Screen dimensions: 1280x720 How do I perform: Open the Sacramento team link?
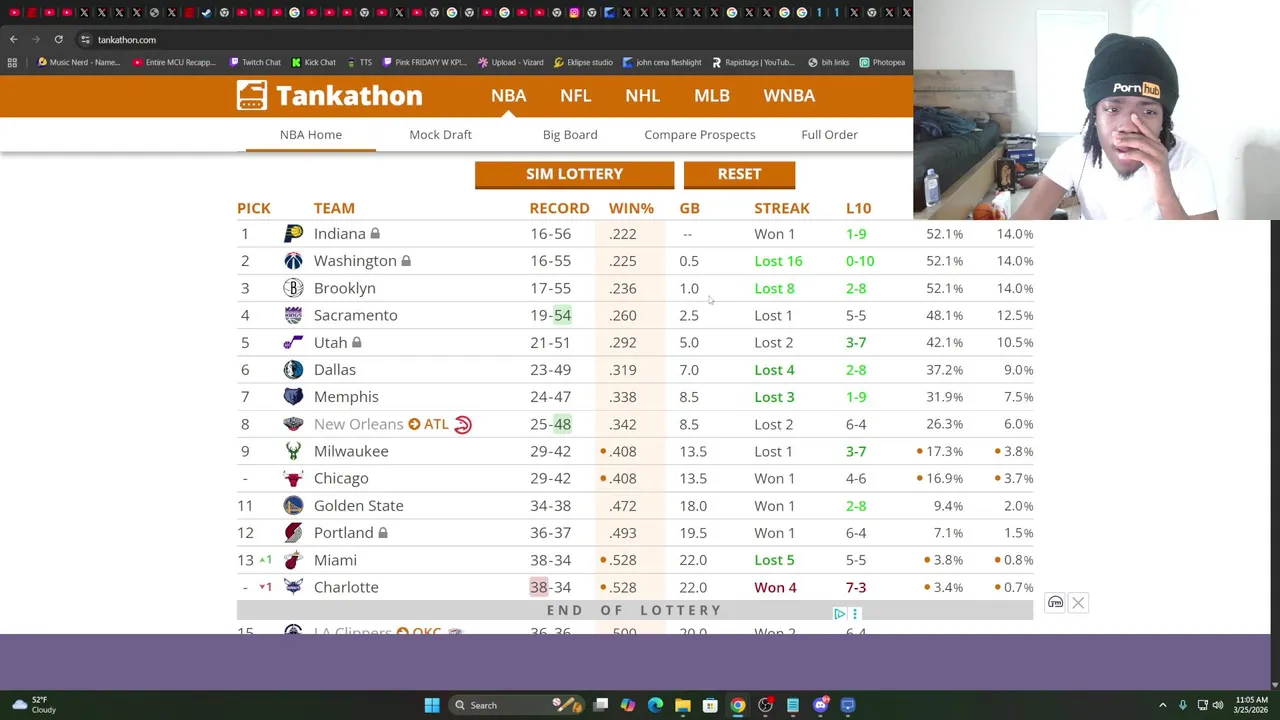coord(355,315)
